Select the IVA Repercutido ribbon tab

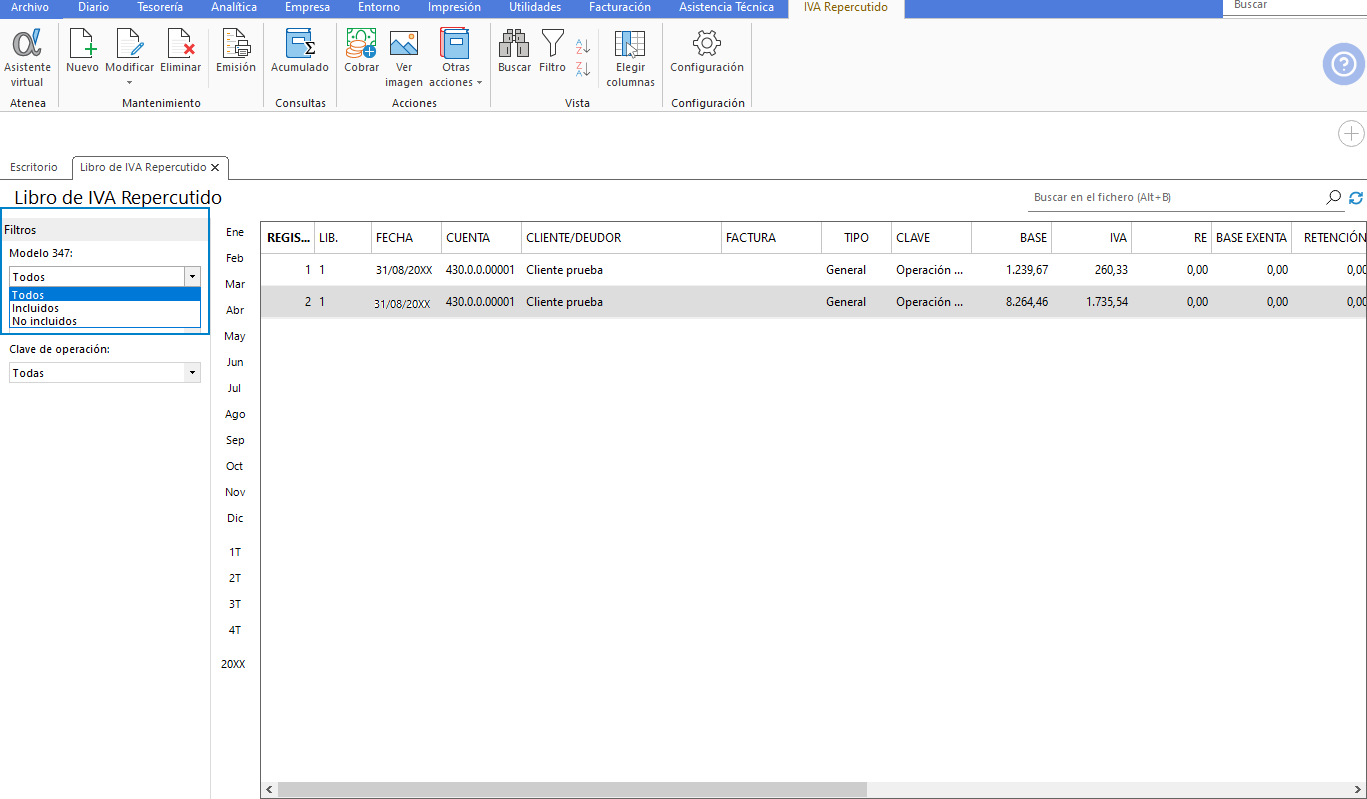(845, 7)
